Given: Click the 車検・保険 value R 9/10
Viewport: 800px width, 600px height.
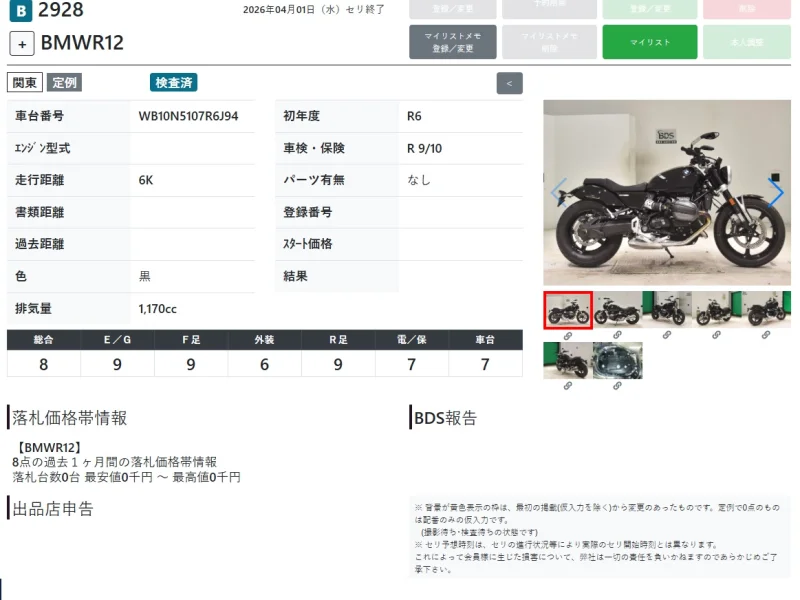Looking at the screenshot, I should [424, 148].
